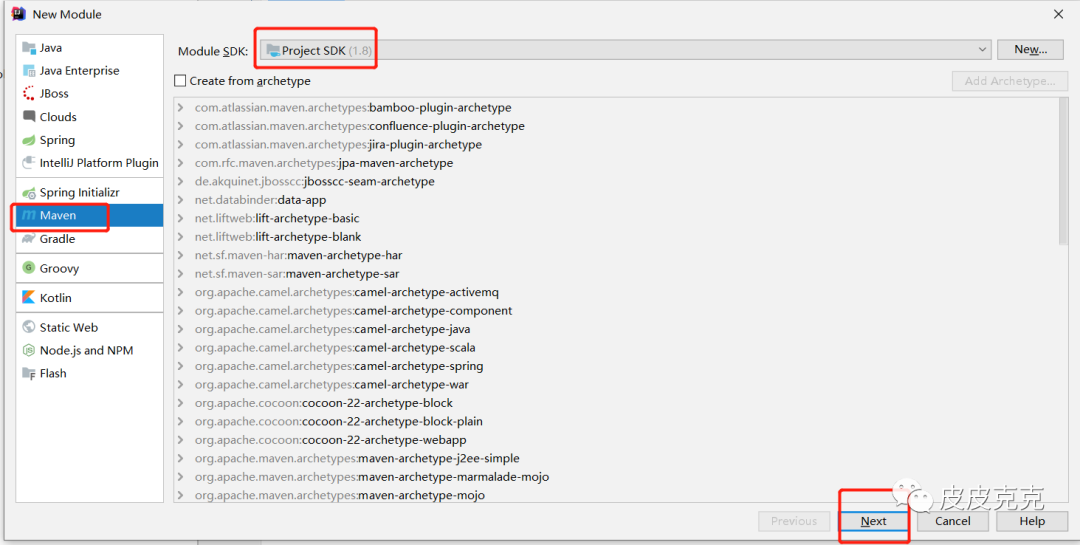Viewport: 1080px width, 545px height.
Task: Click the Java Enterprise icon
Action: pos(29,71)
